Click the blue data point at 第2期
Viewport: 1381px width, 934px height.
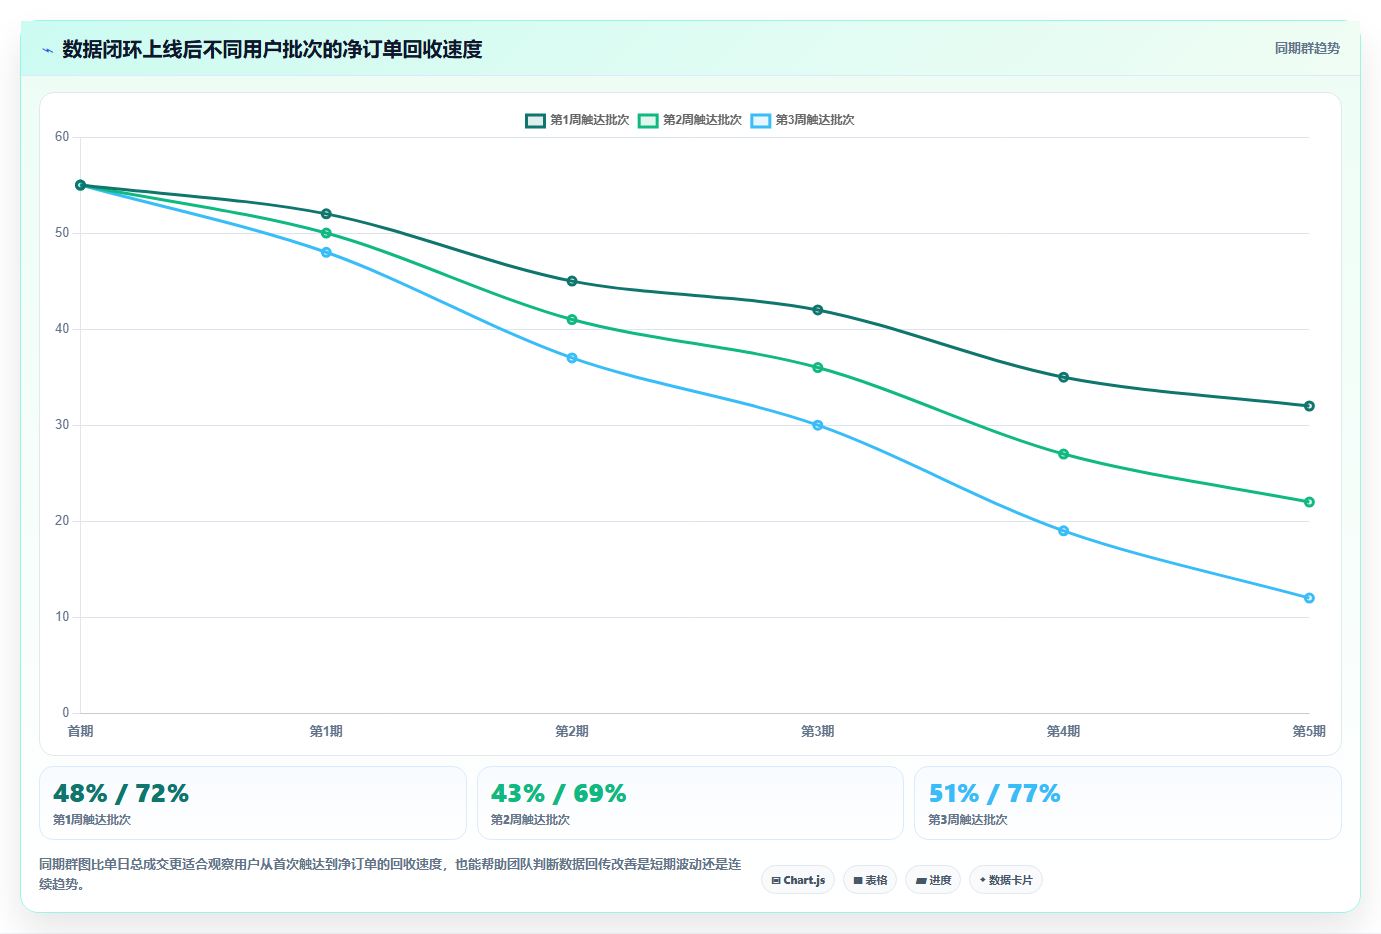coord(572,358)
